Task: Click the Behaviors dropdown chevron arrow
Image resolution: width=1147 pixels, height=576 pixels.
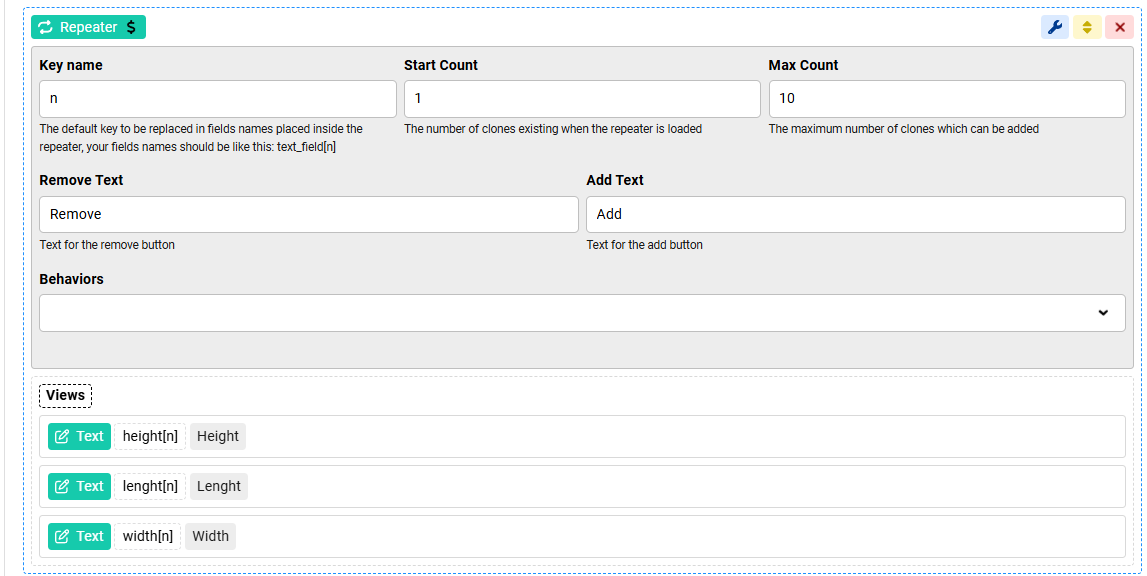Action: click(x=1103, y=313)
